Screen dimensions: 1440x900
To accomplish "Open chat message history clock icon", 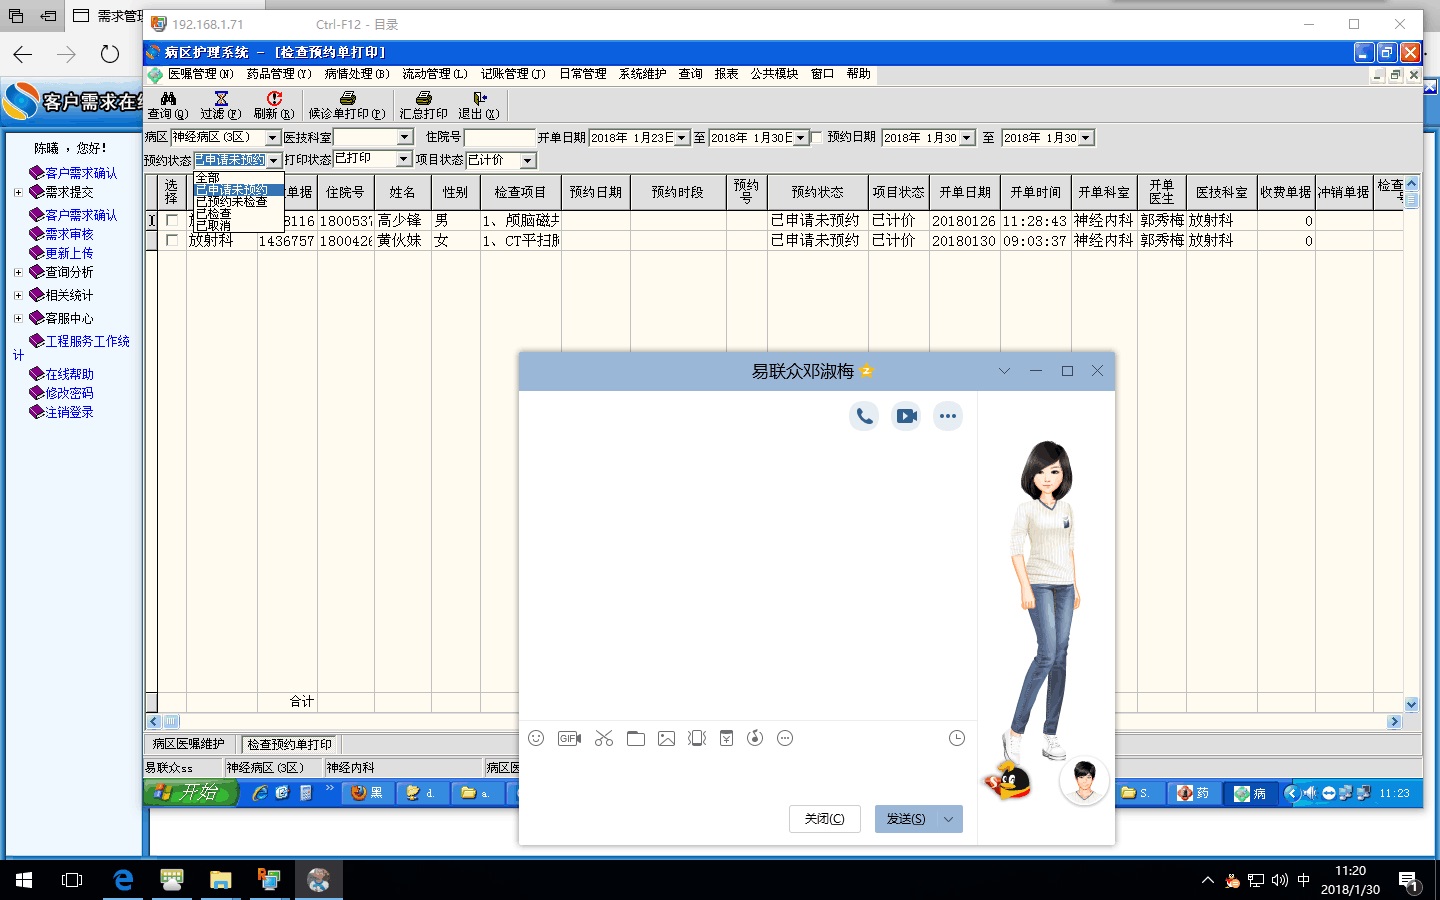I will click(x=956, y=738).
